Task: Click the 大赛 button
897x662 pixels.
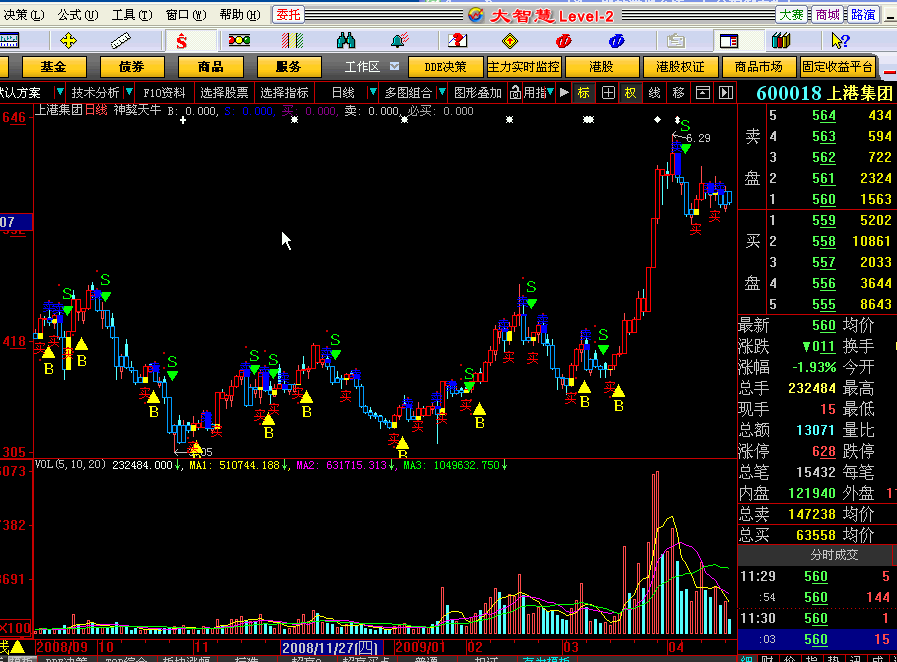Action: coord(792,15)
